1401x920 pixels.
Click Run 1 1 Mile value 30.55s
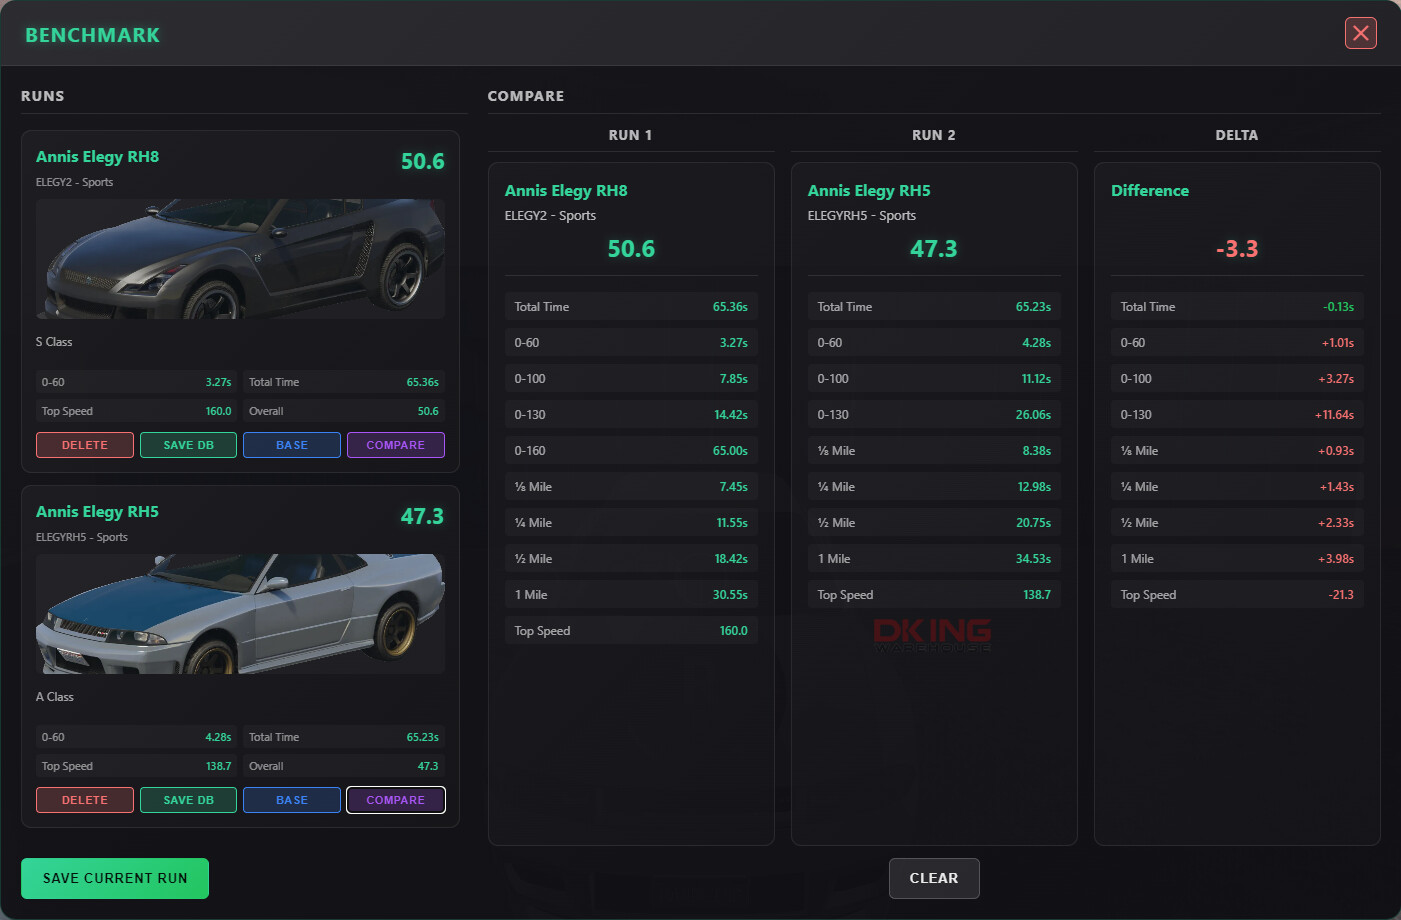(730, 595)
